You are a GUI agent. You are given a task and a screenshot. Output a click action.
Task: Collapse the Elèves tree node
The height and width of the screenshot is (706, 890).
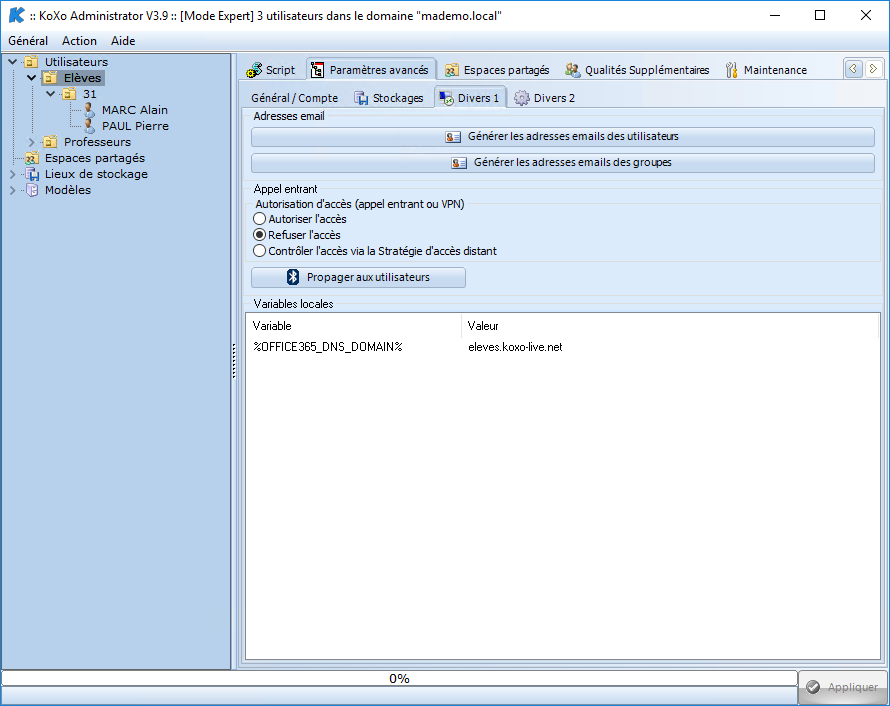tap(31, 78)
